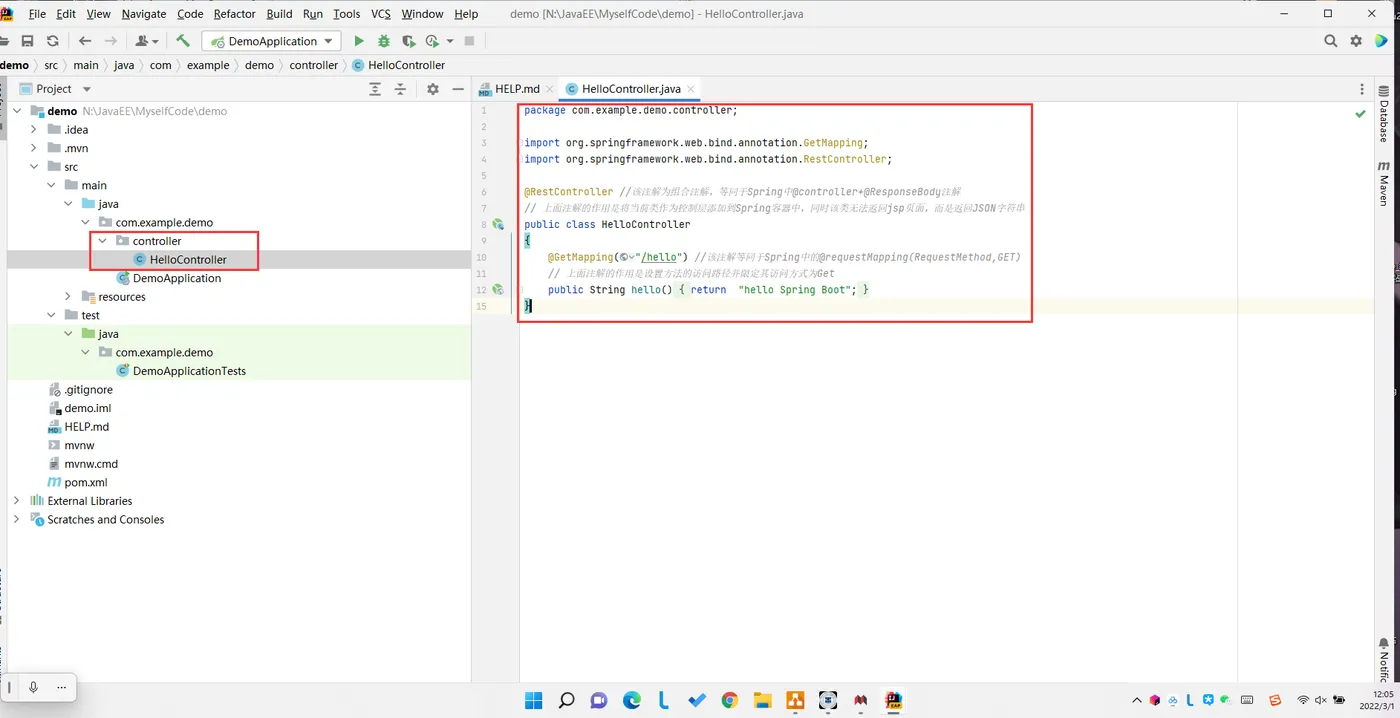Open the Navigate menu

coord(144,14)
